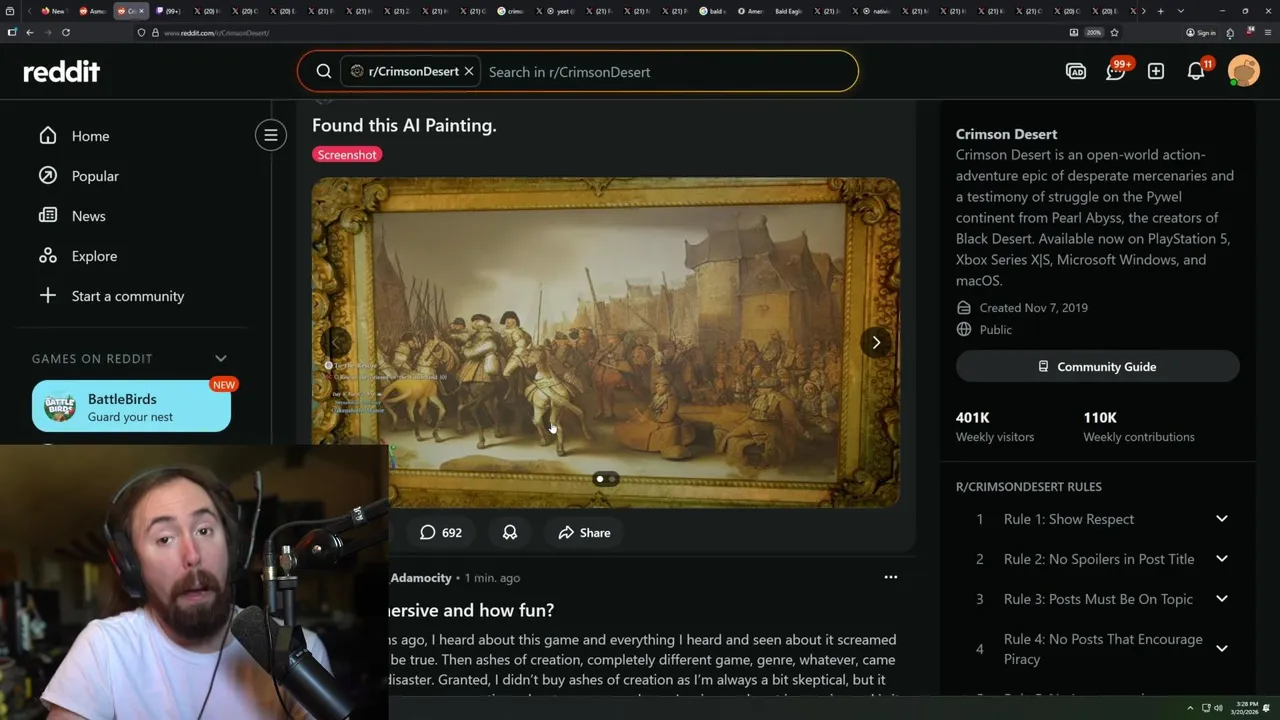Screen dimensions: 1280x720
Task: Open notifications bell with 11 badge
Action: pos(1196,71)
